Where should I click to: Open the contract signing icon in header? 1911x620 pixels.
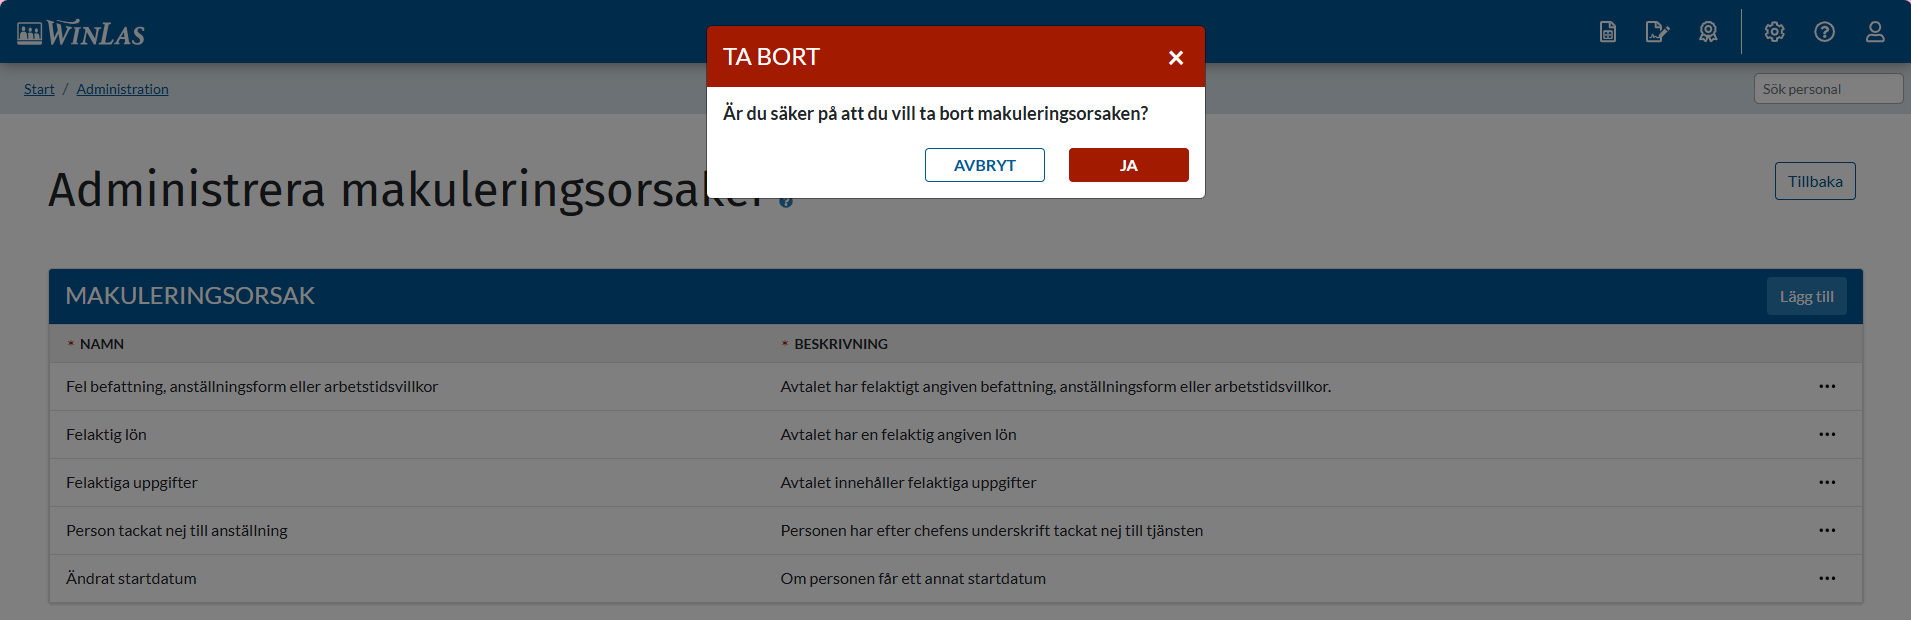[x=1657, y=32]
